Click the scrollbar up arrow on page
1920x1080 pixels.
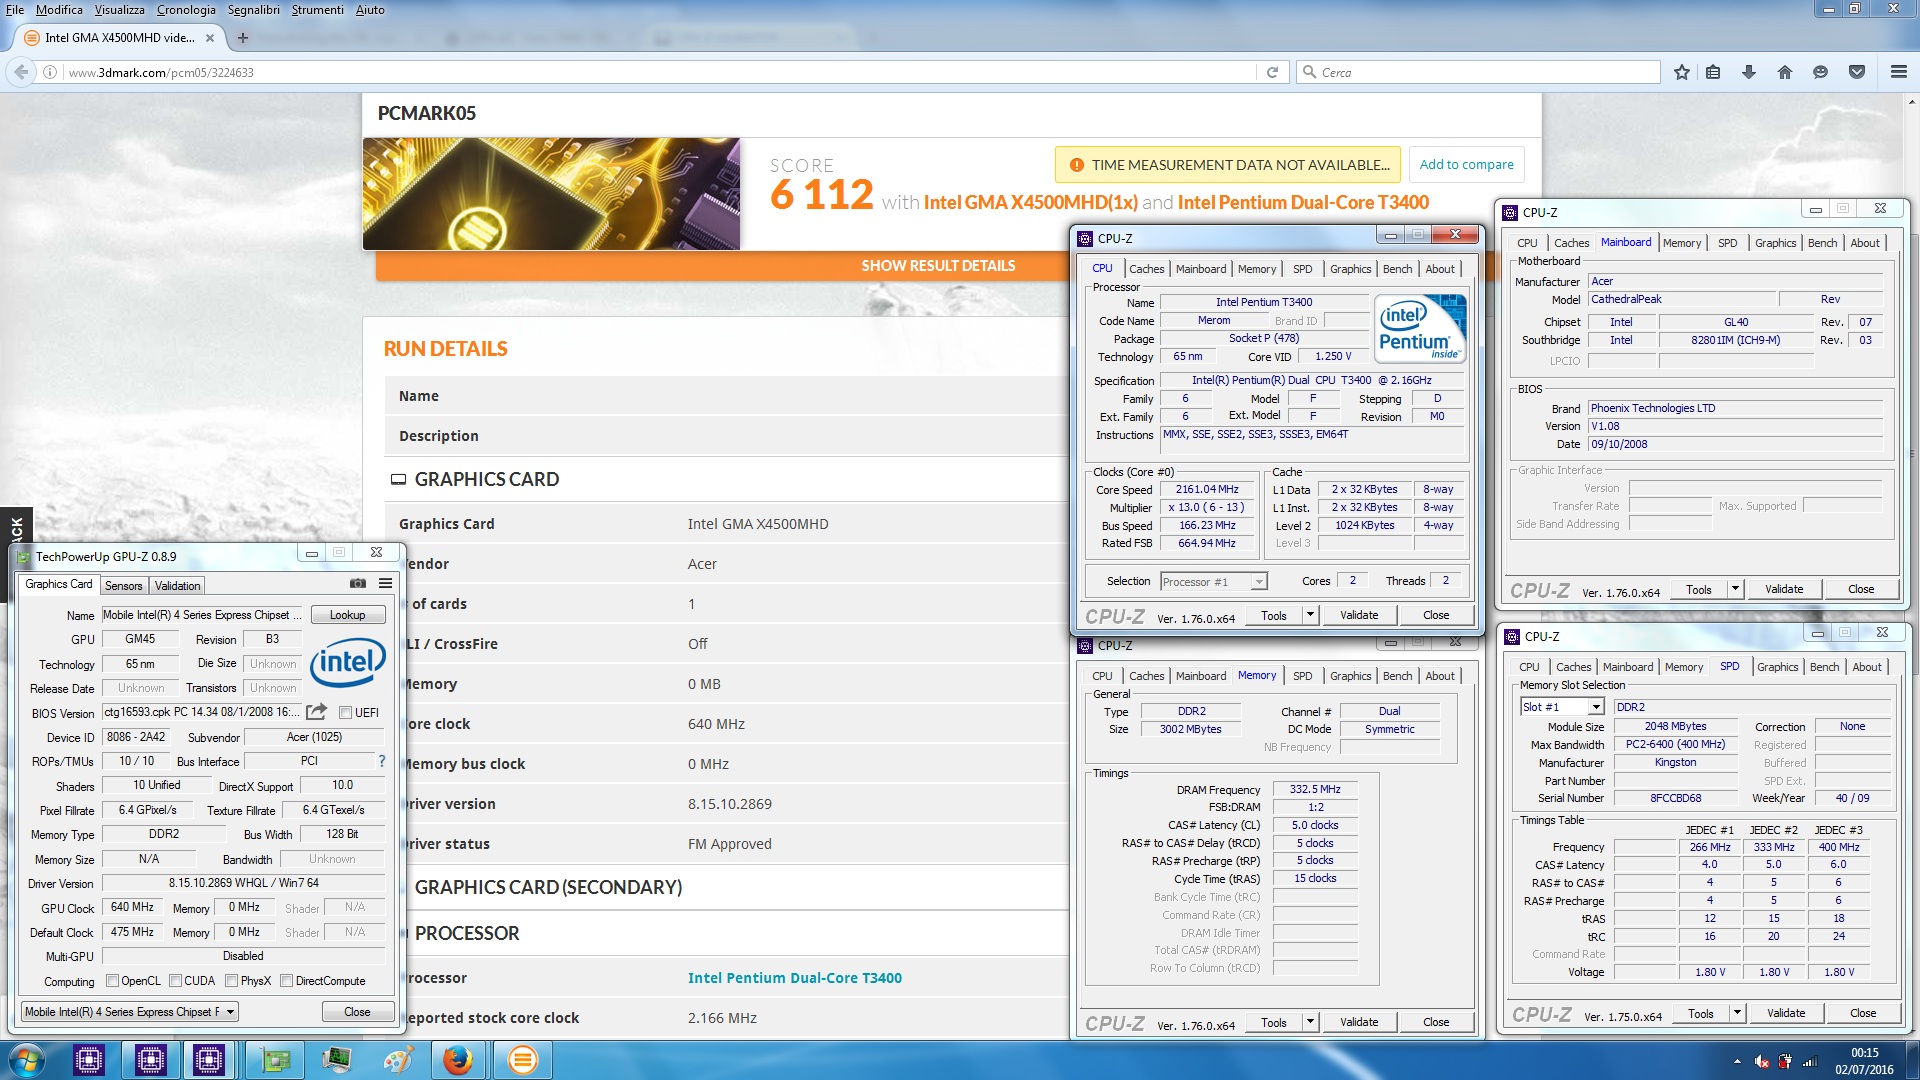(1911, 102)
